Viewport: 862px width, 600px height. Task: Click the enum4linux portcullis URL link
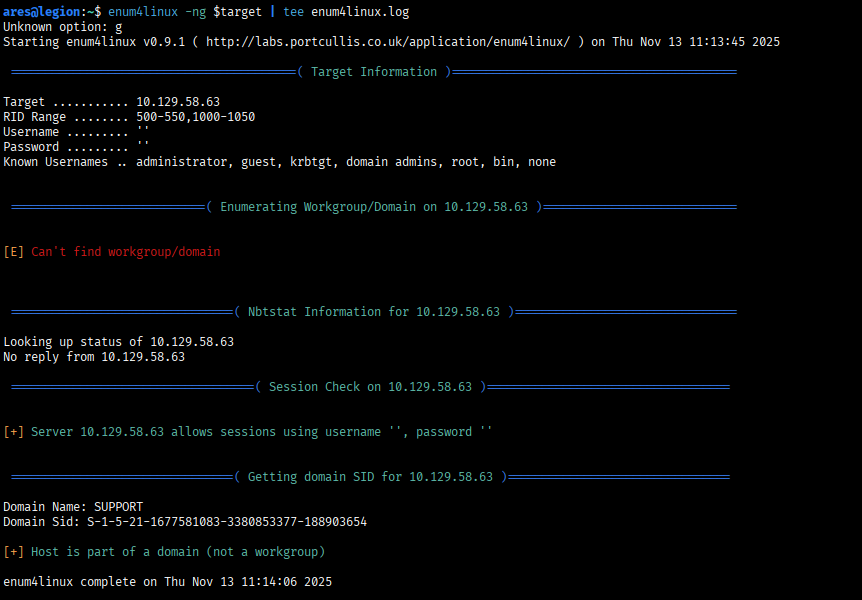(388, 42)
